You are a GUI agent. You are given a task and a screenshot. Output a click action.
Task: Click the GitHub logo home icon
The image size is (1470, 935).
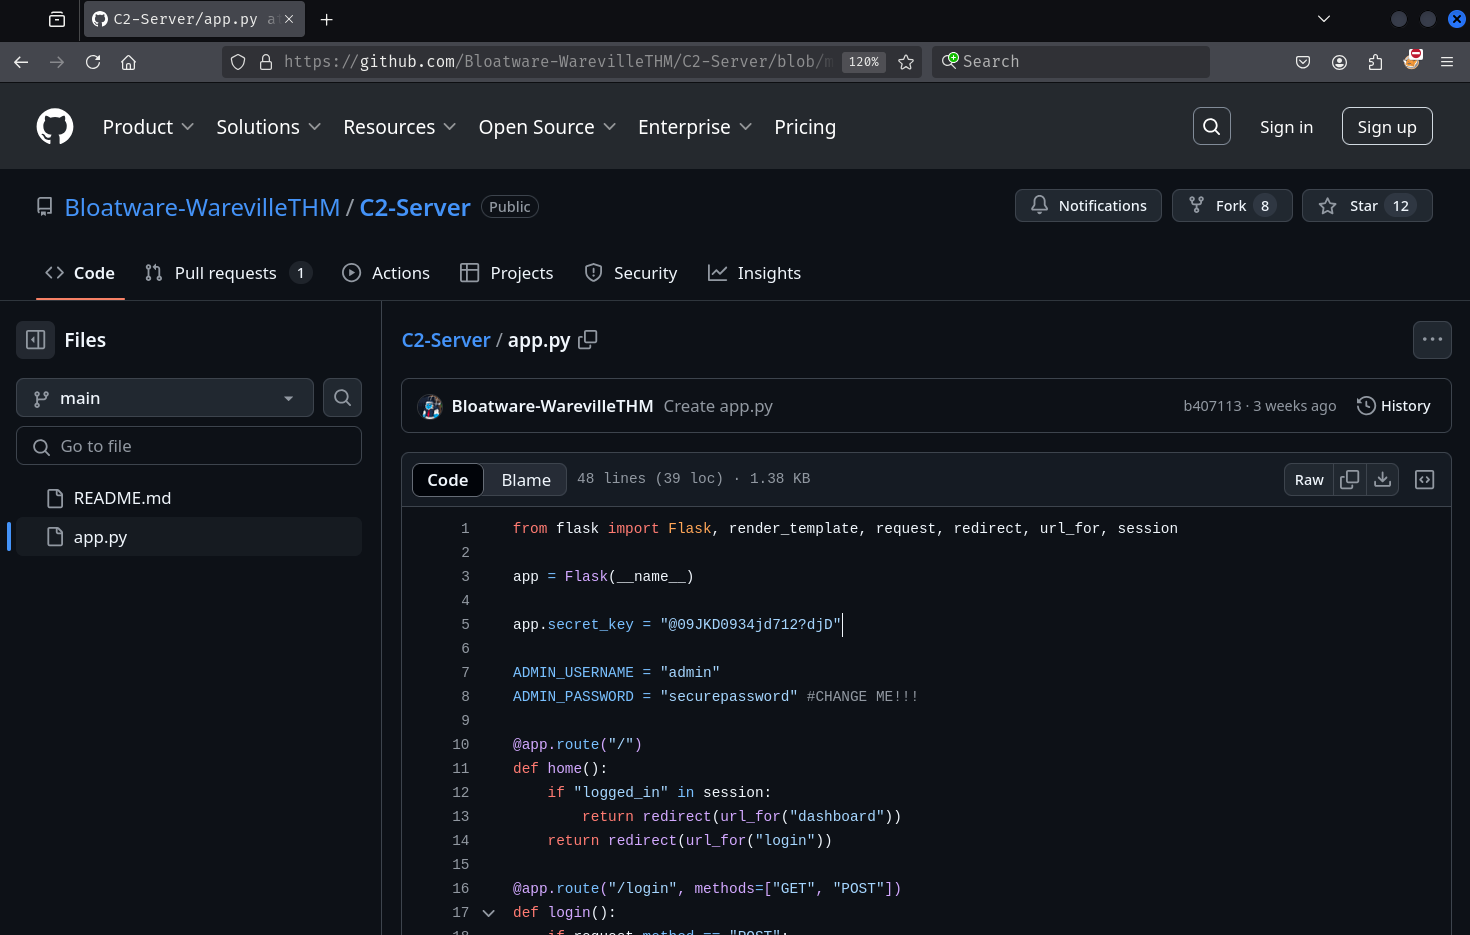click(55, 127)
